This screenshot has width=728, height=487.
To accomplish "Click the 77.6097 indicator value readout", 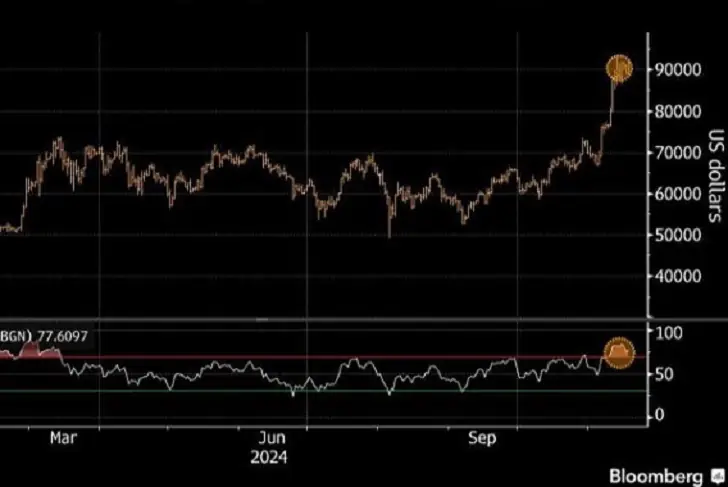I will pos(63,336).
